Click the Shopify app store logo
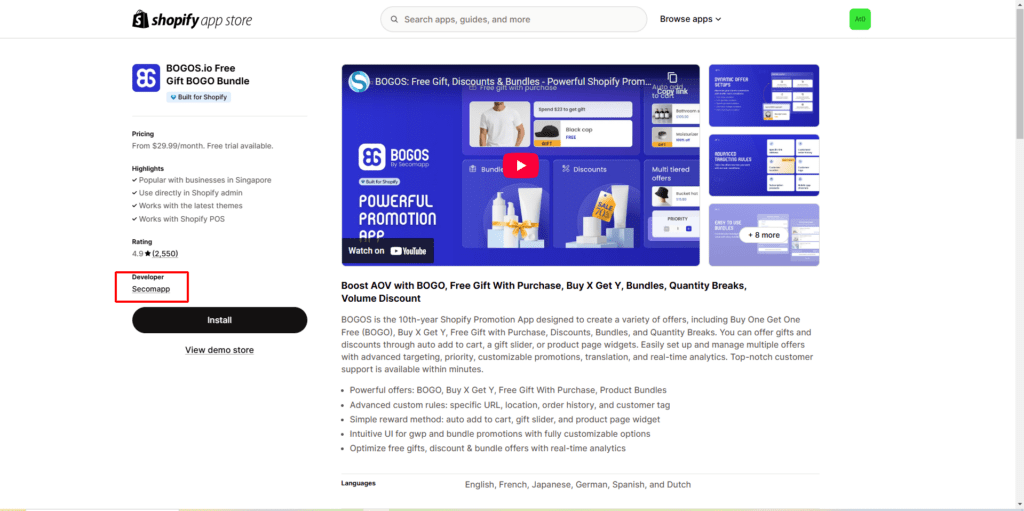1024x511 pixels. 192,19
